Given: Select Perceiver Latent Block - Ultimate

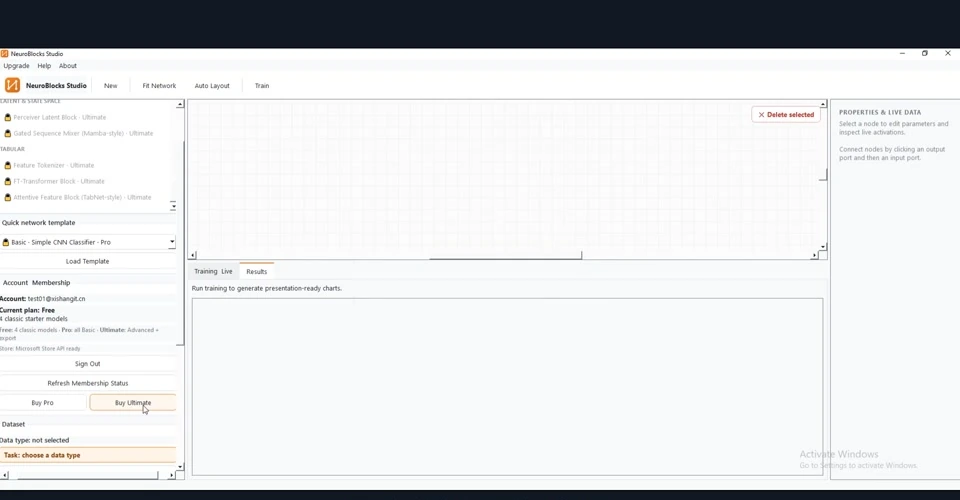Looking at the screenshot, I should (x=59, y=117).
